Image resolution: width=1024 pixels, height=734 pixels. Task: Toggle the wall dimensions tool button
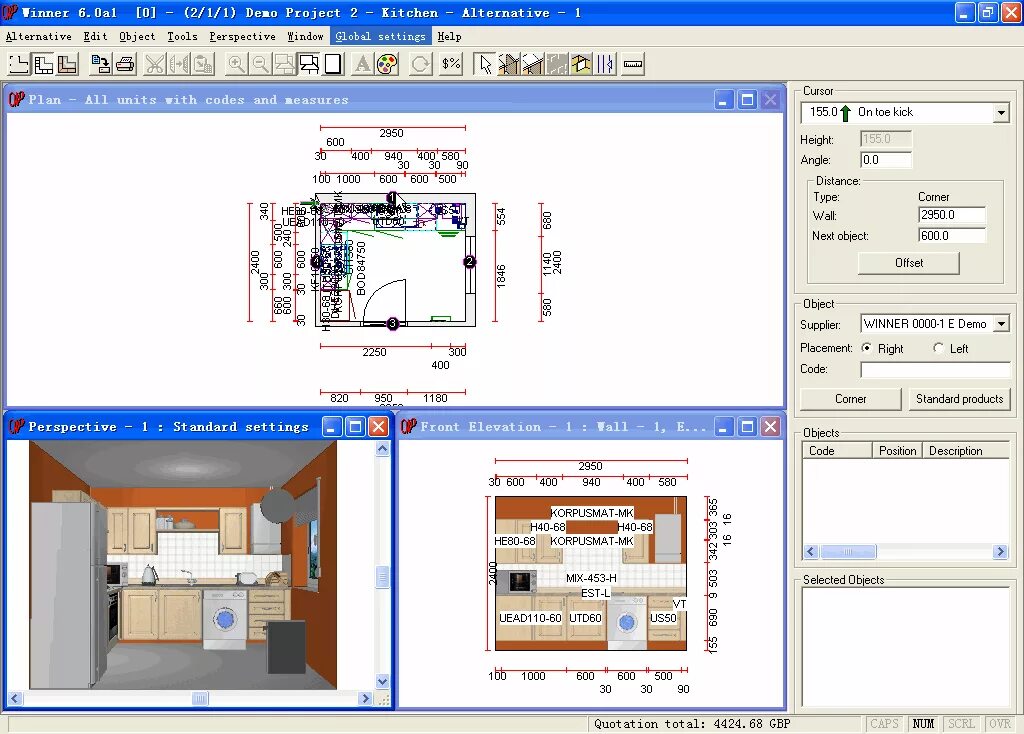pyautogui.click(x=606, y=64)
